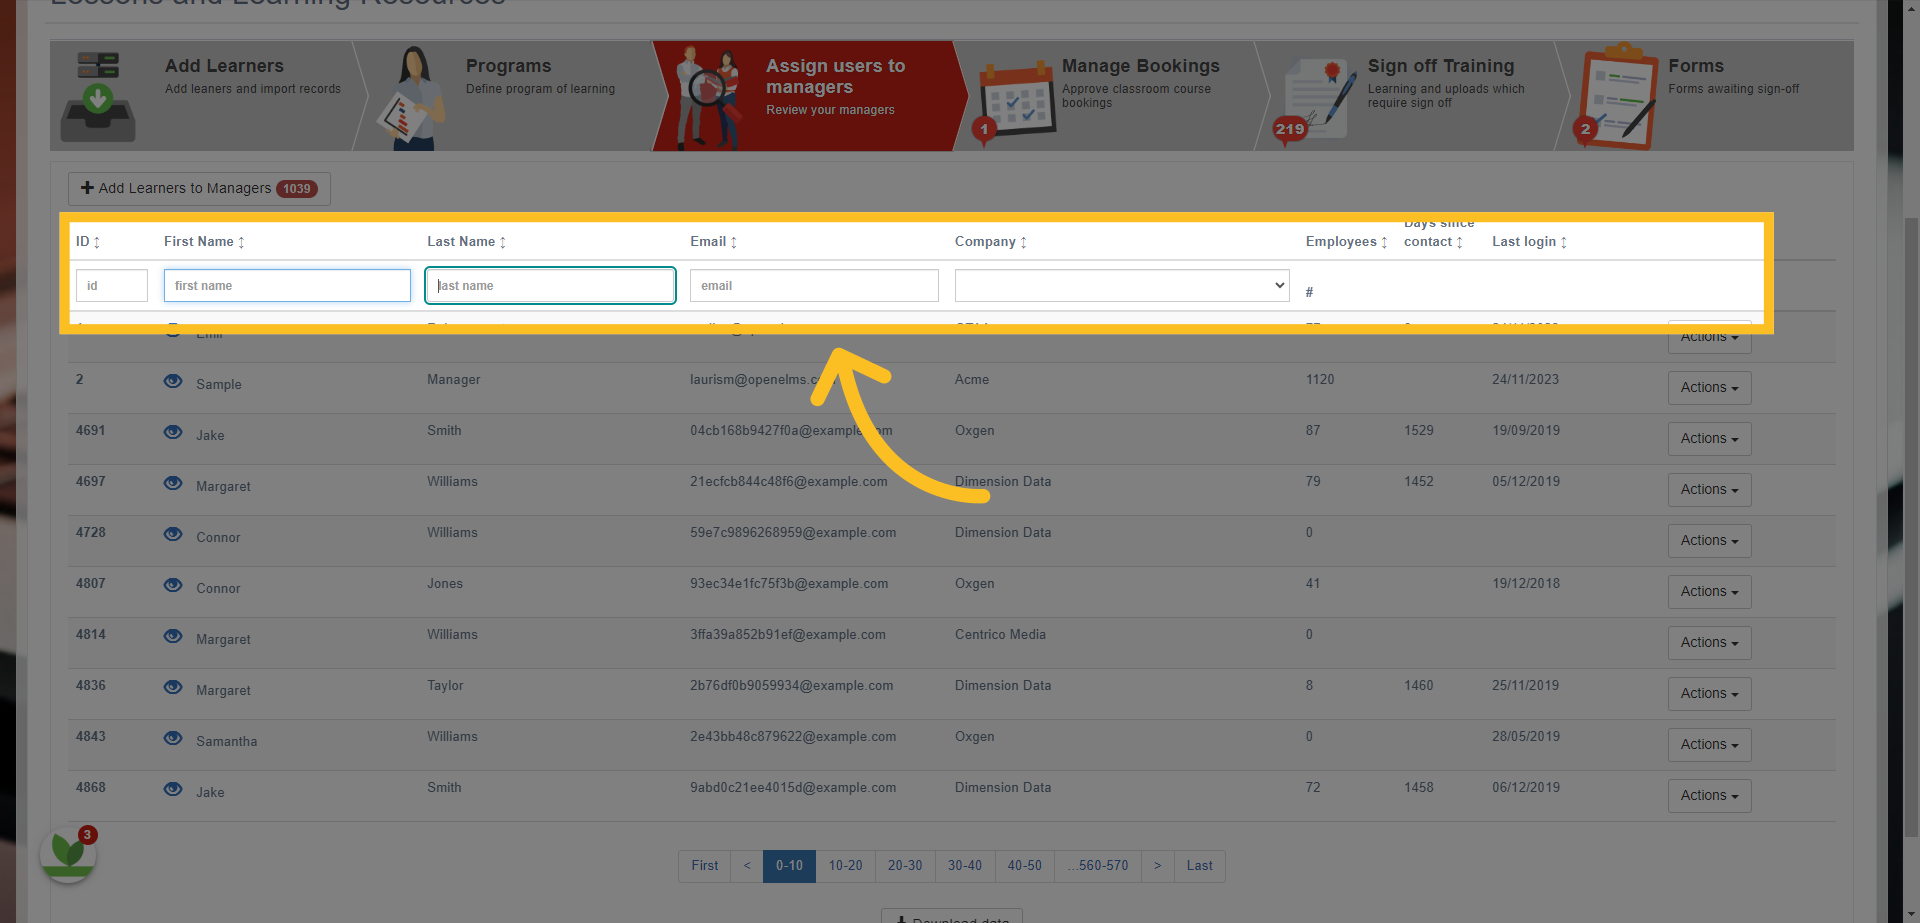Open Actions menu for user 4728
The height and width of the screenshot is (923, 1920).
click(1709, 541)
